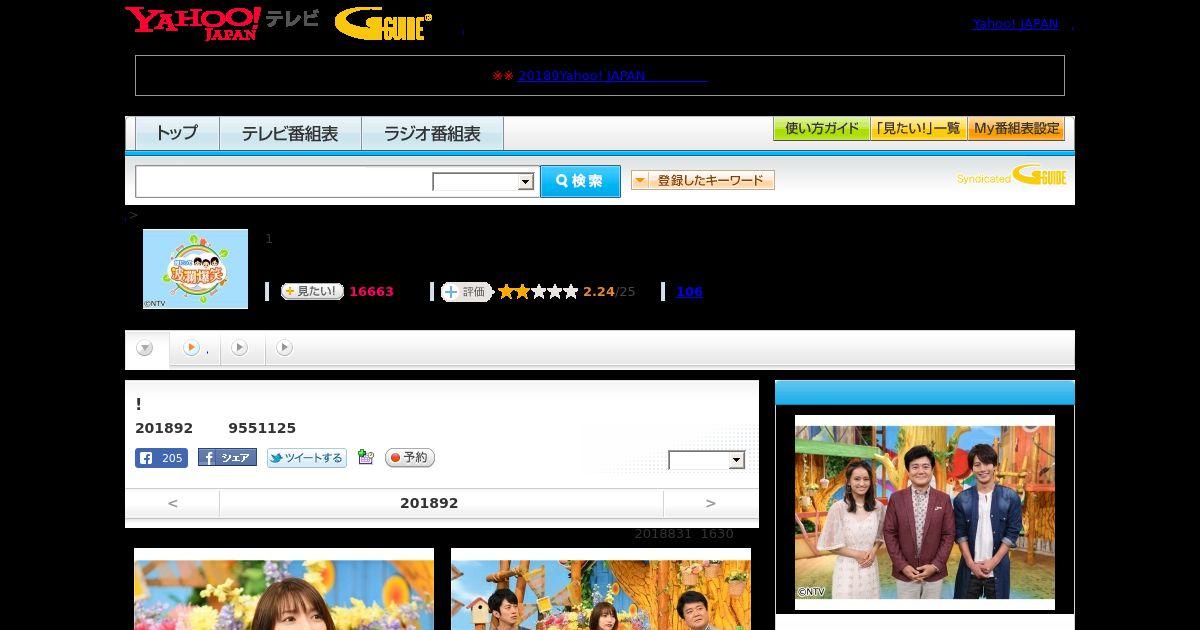Click the Facebook like count 205 button
The image size is (1200, 630).
[x=161, y=458]
